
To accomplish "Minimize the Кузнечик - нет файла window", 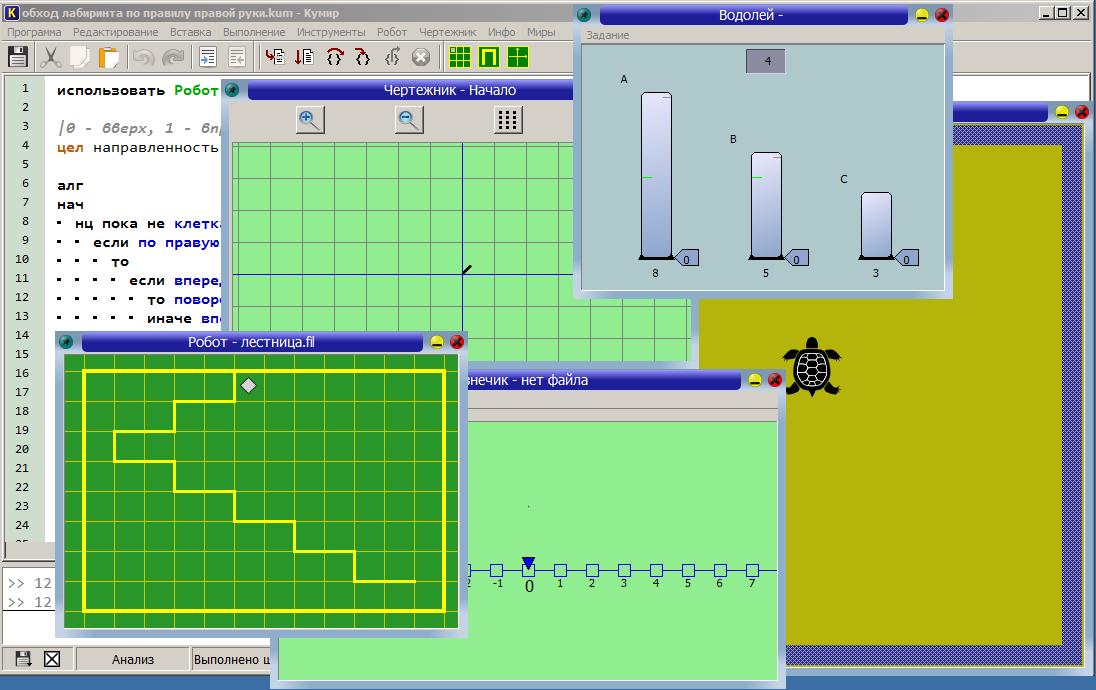I will tap(755, 380).
